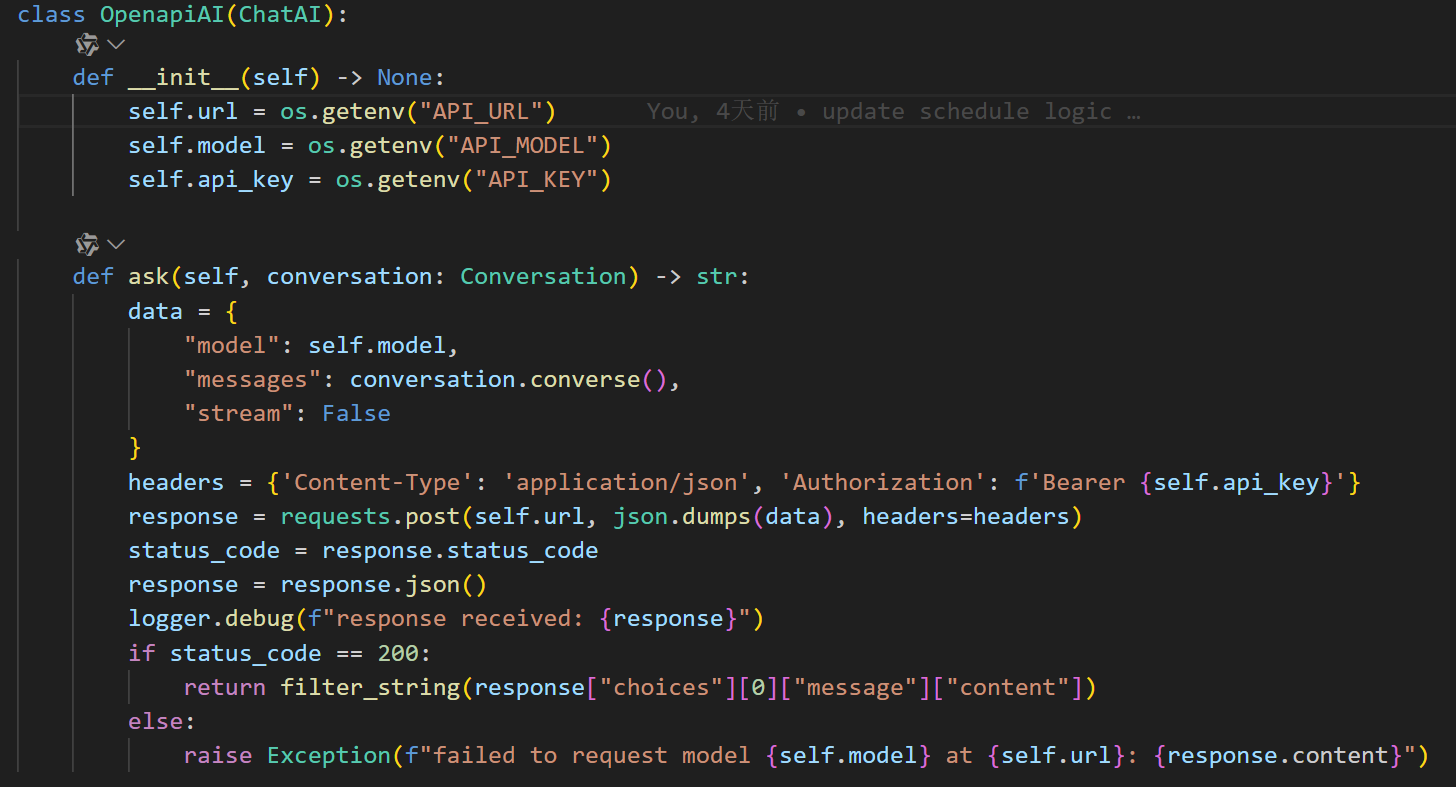Click the False value for stream key
Screen dimensions: 1456x787
pyautogui.click(x=356, y=414)
